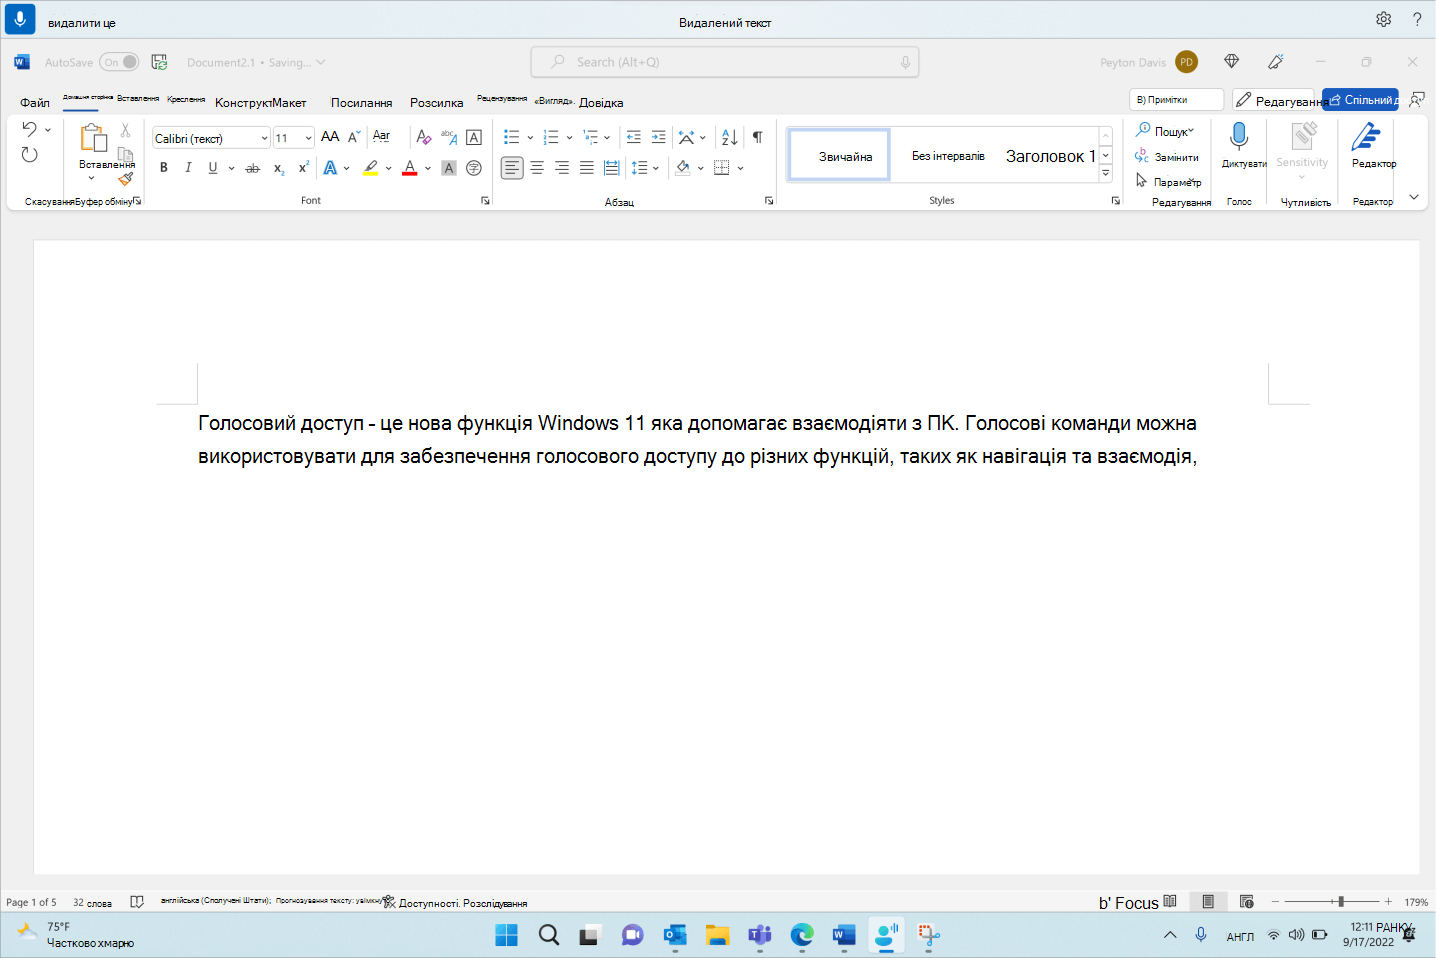Open voice access help question mark
Image resolution: width=1436 pixels, height=958 pixels.
[x=1417, y=19]
